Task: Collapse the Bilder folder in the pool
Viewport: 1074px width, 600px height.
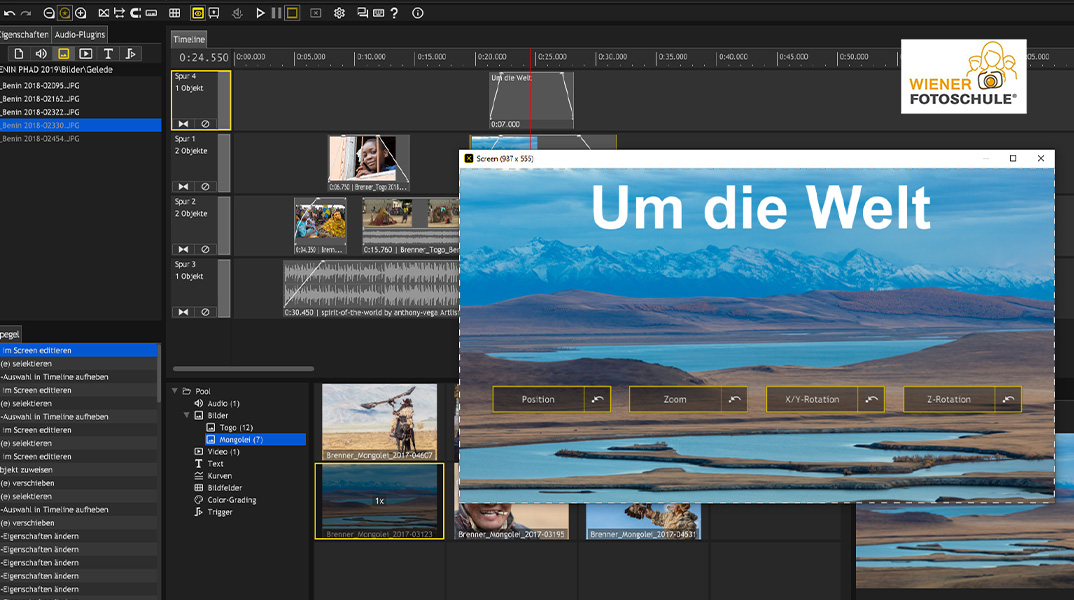Action: pos(186,415)
